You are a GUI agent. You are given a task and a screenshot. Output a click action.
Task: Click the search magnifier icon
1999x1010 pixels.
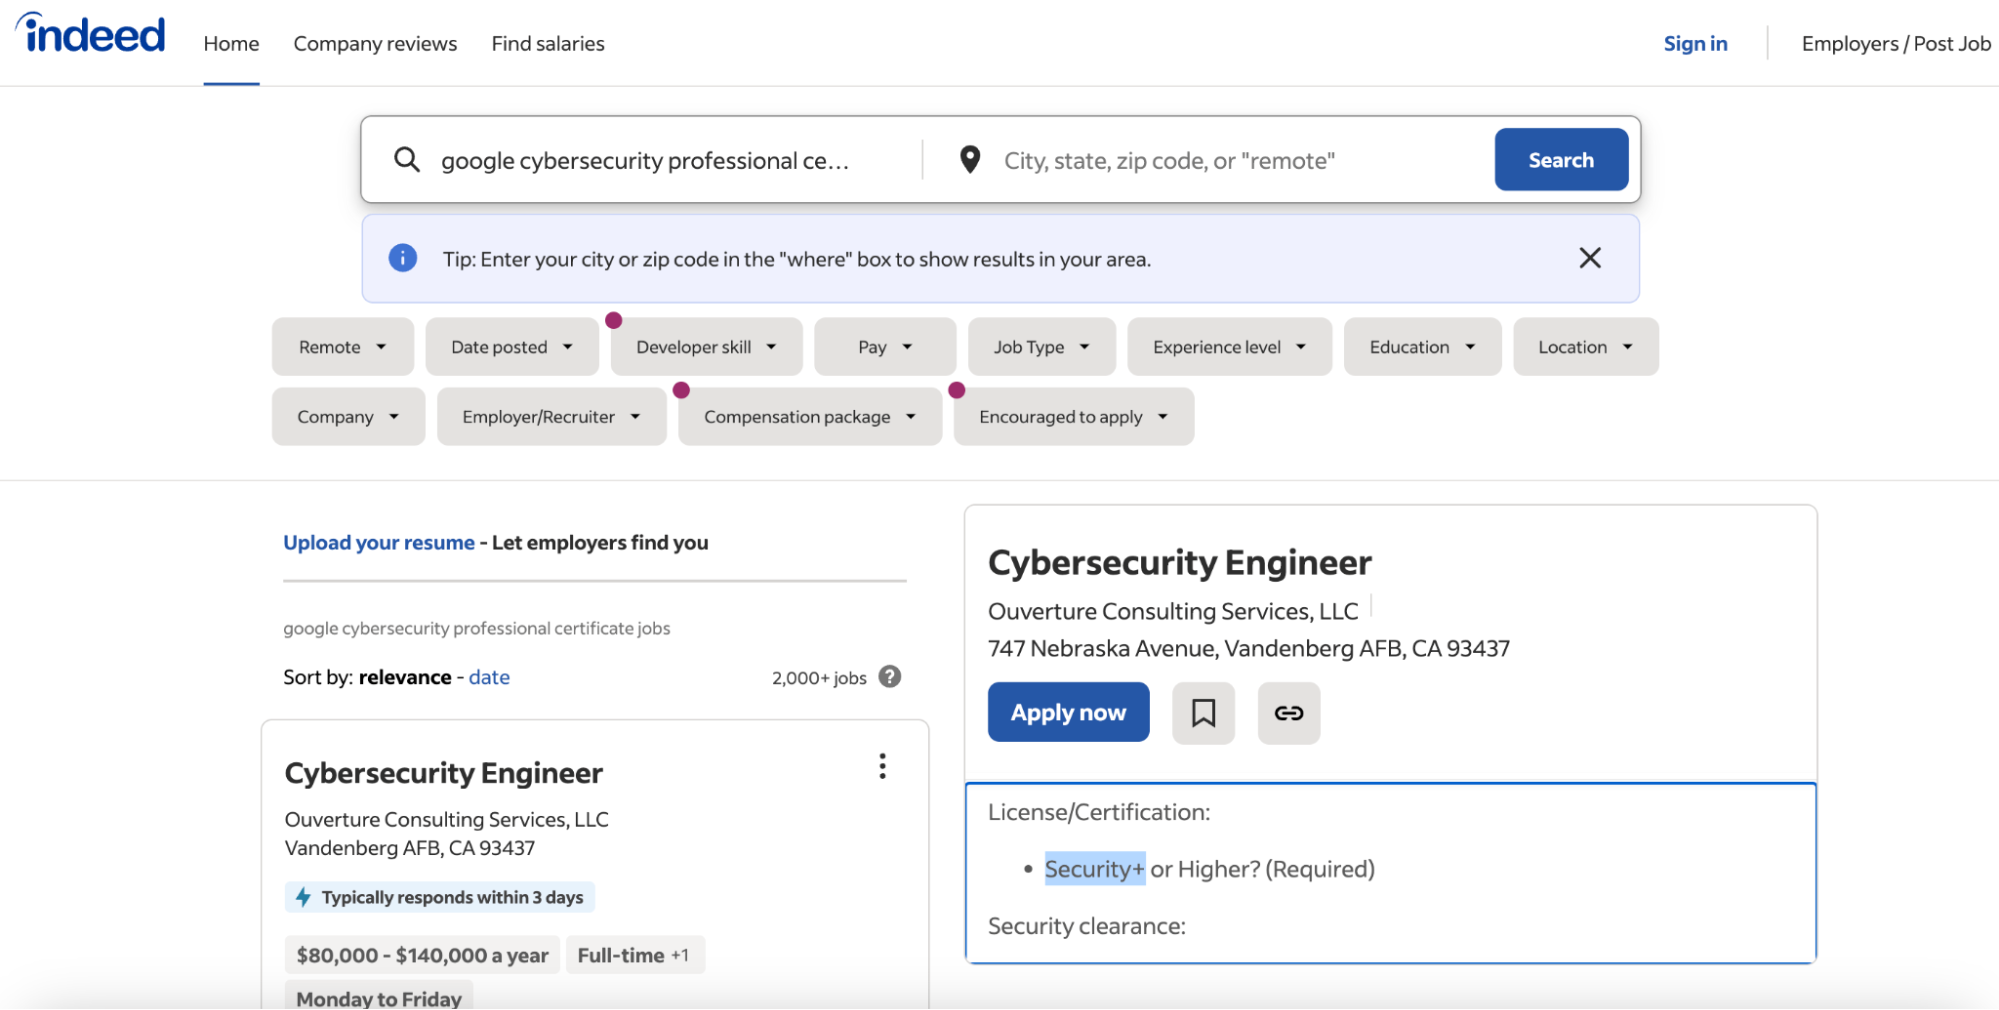tap(406, 159)
